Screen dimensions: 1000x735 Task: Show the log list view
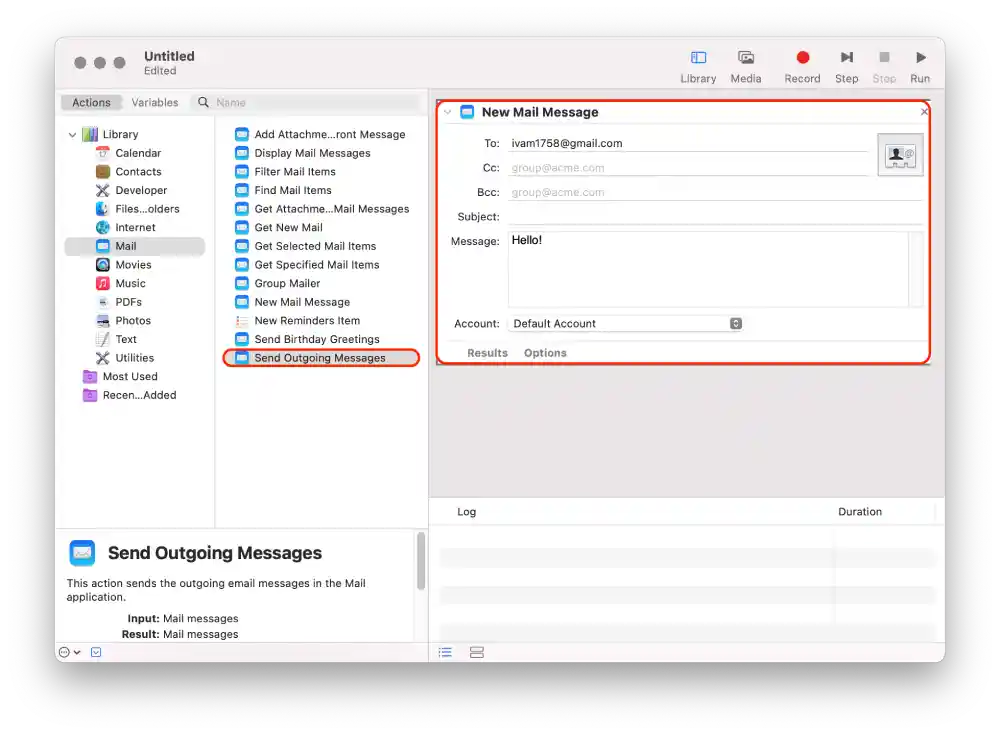click(445, 652)
